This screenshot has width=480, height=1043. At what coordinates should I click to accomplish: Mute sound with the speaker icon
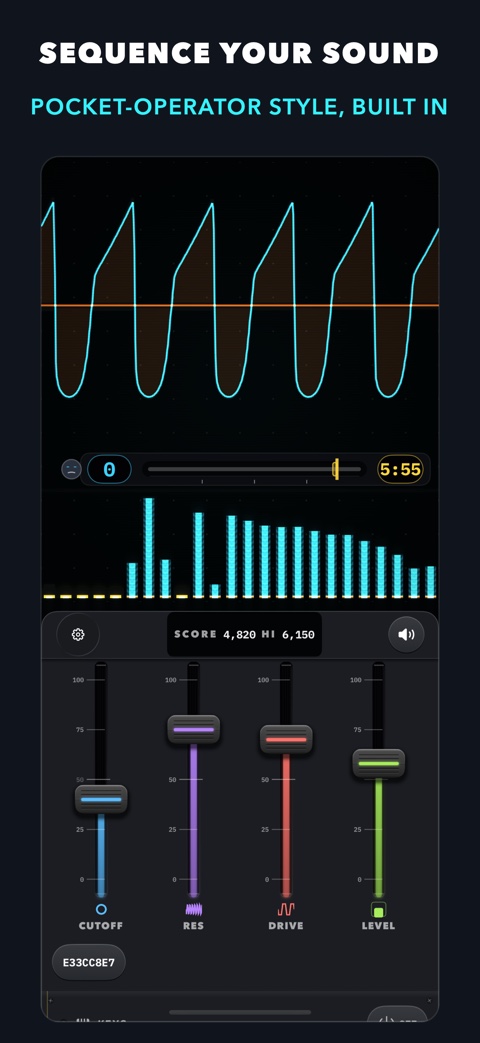[406, 635]
